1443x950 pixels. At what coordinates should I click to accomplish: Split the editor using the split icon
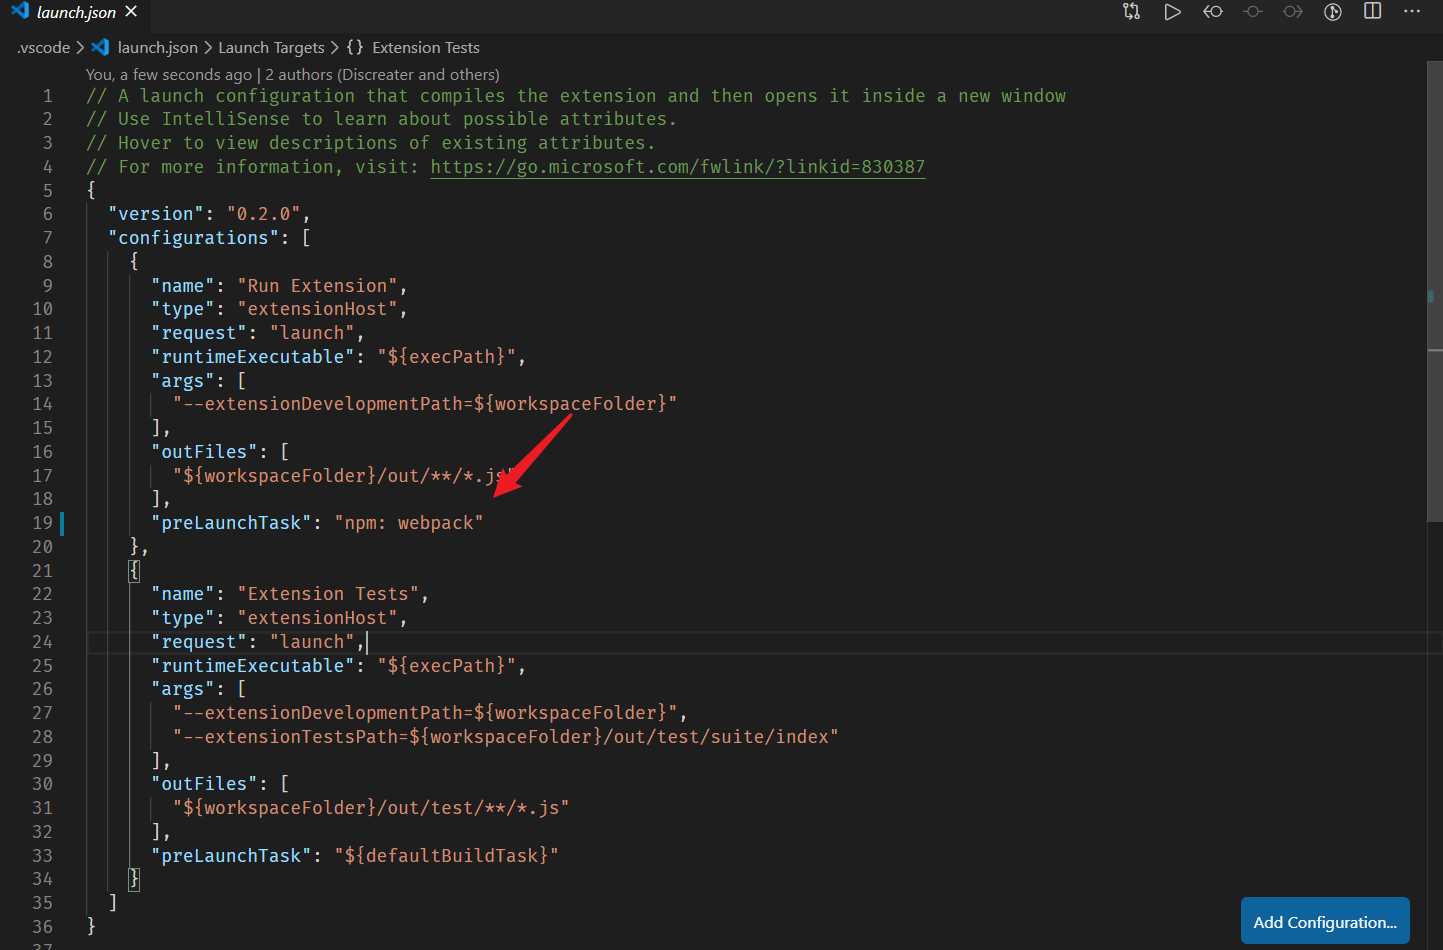(1372, 12)
